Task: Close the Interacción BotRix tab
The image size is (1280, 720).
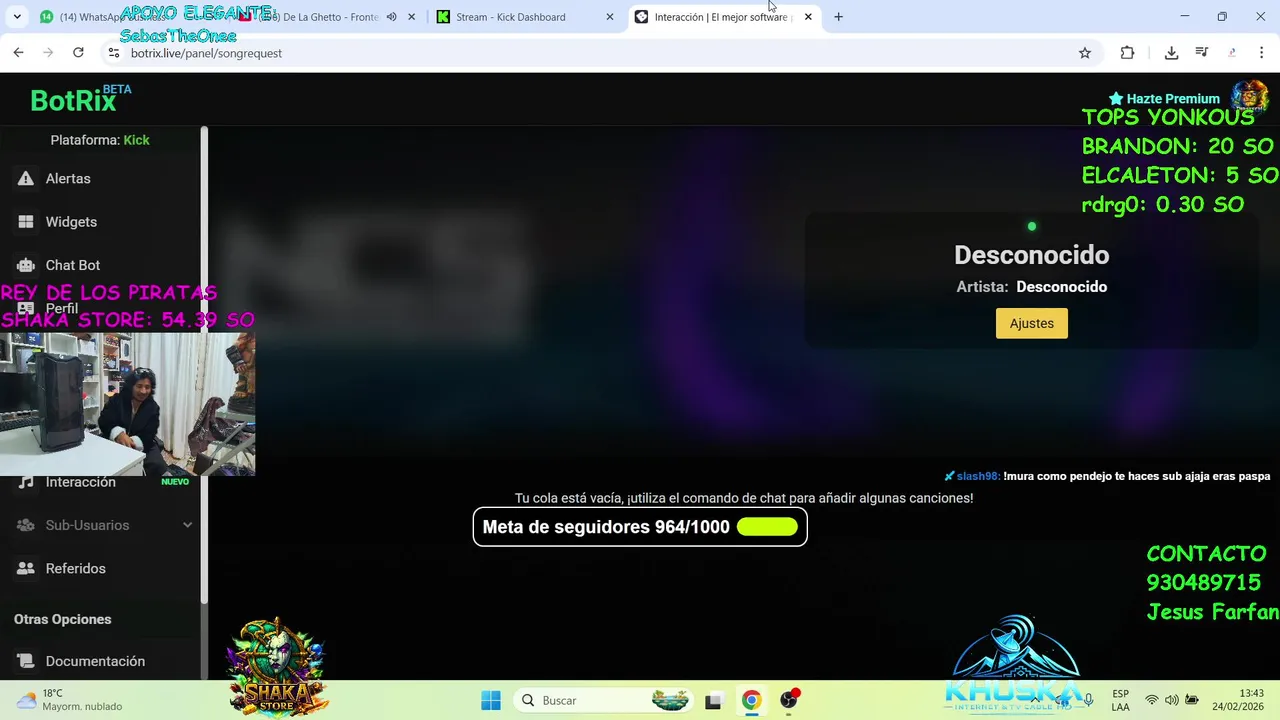Action: (x=808, y=17)
